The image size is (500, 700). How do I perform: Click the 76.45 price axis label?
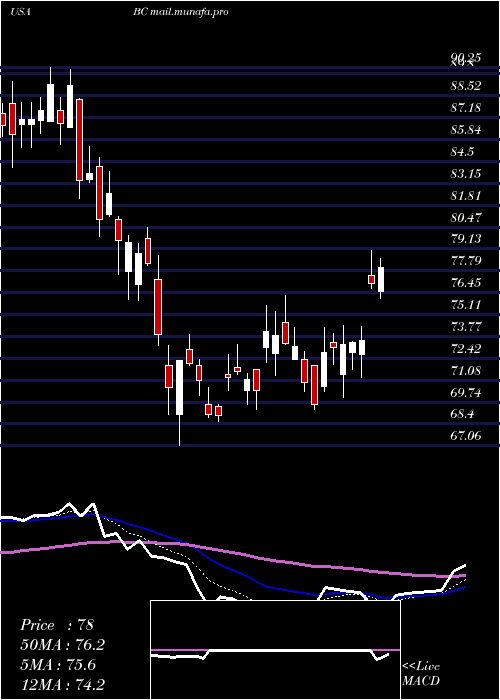click(x=466, y=283)
